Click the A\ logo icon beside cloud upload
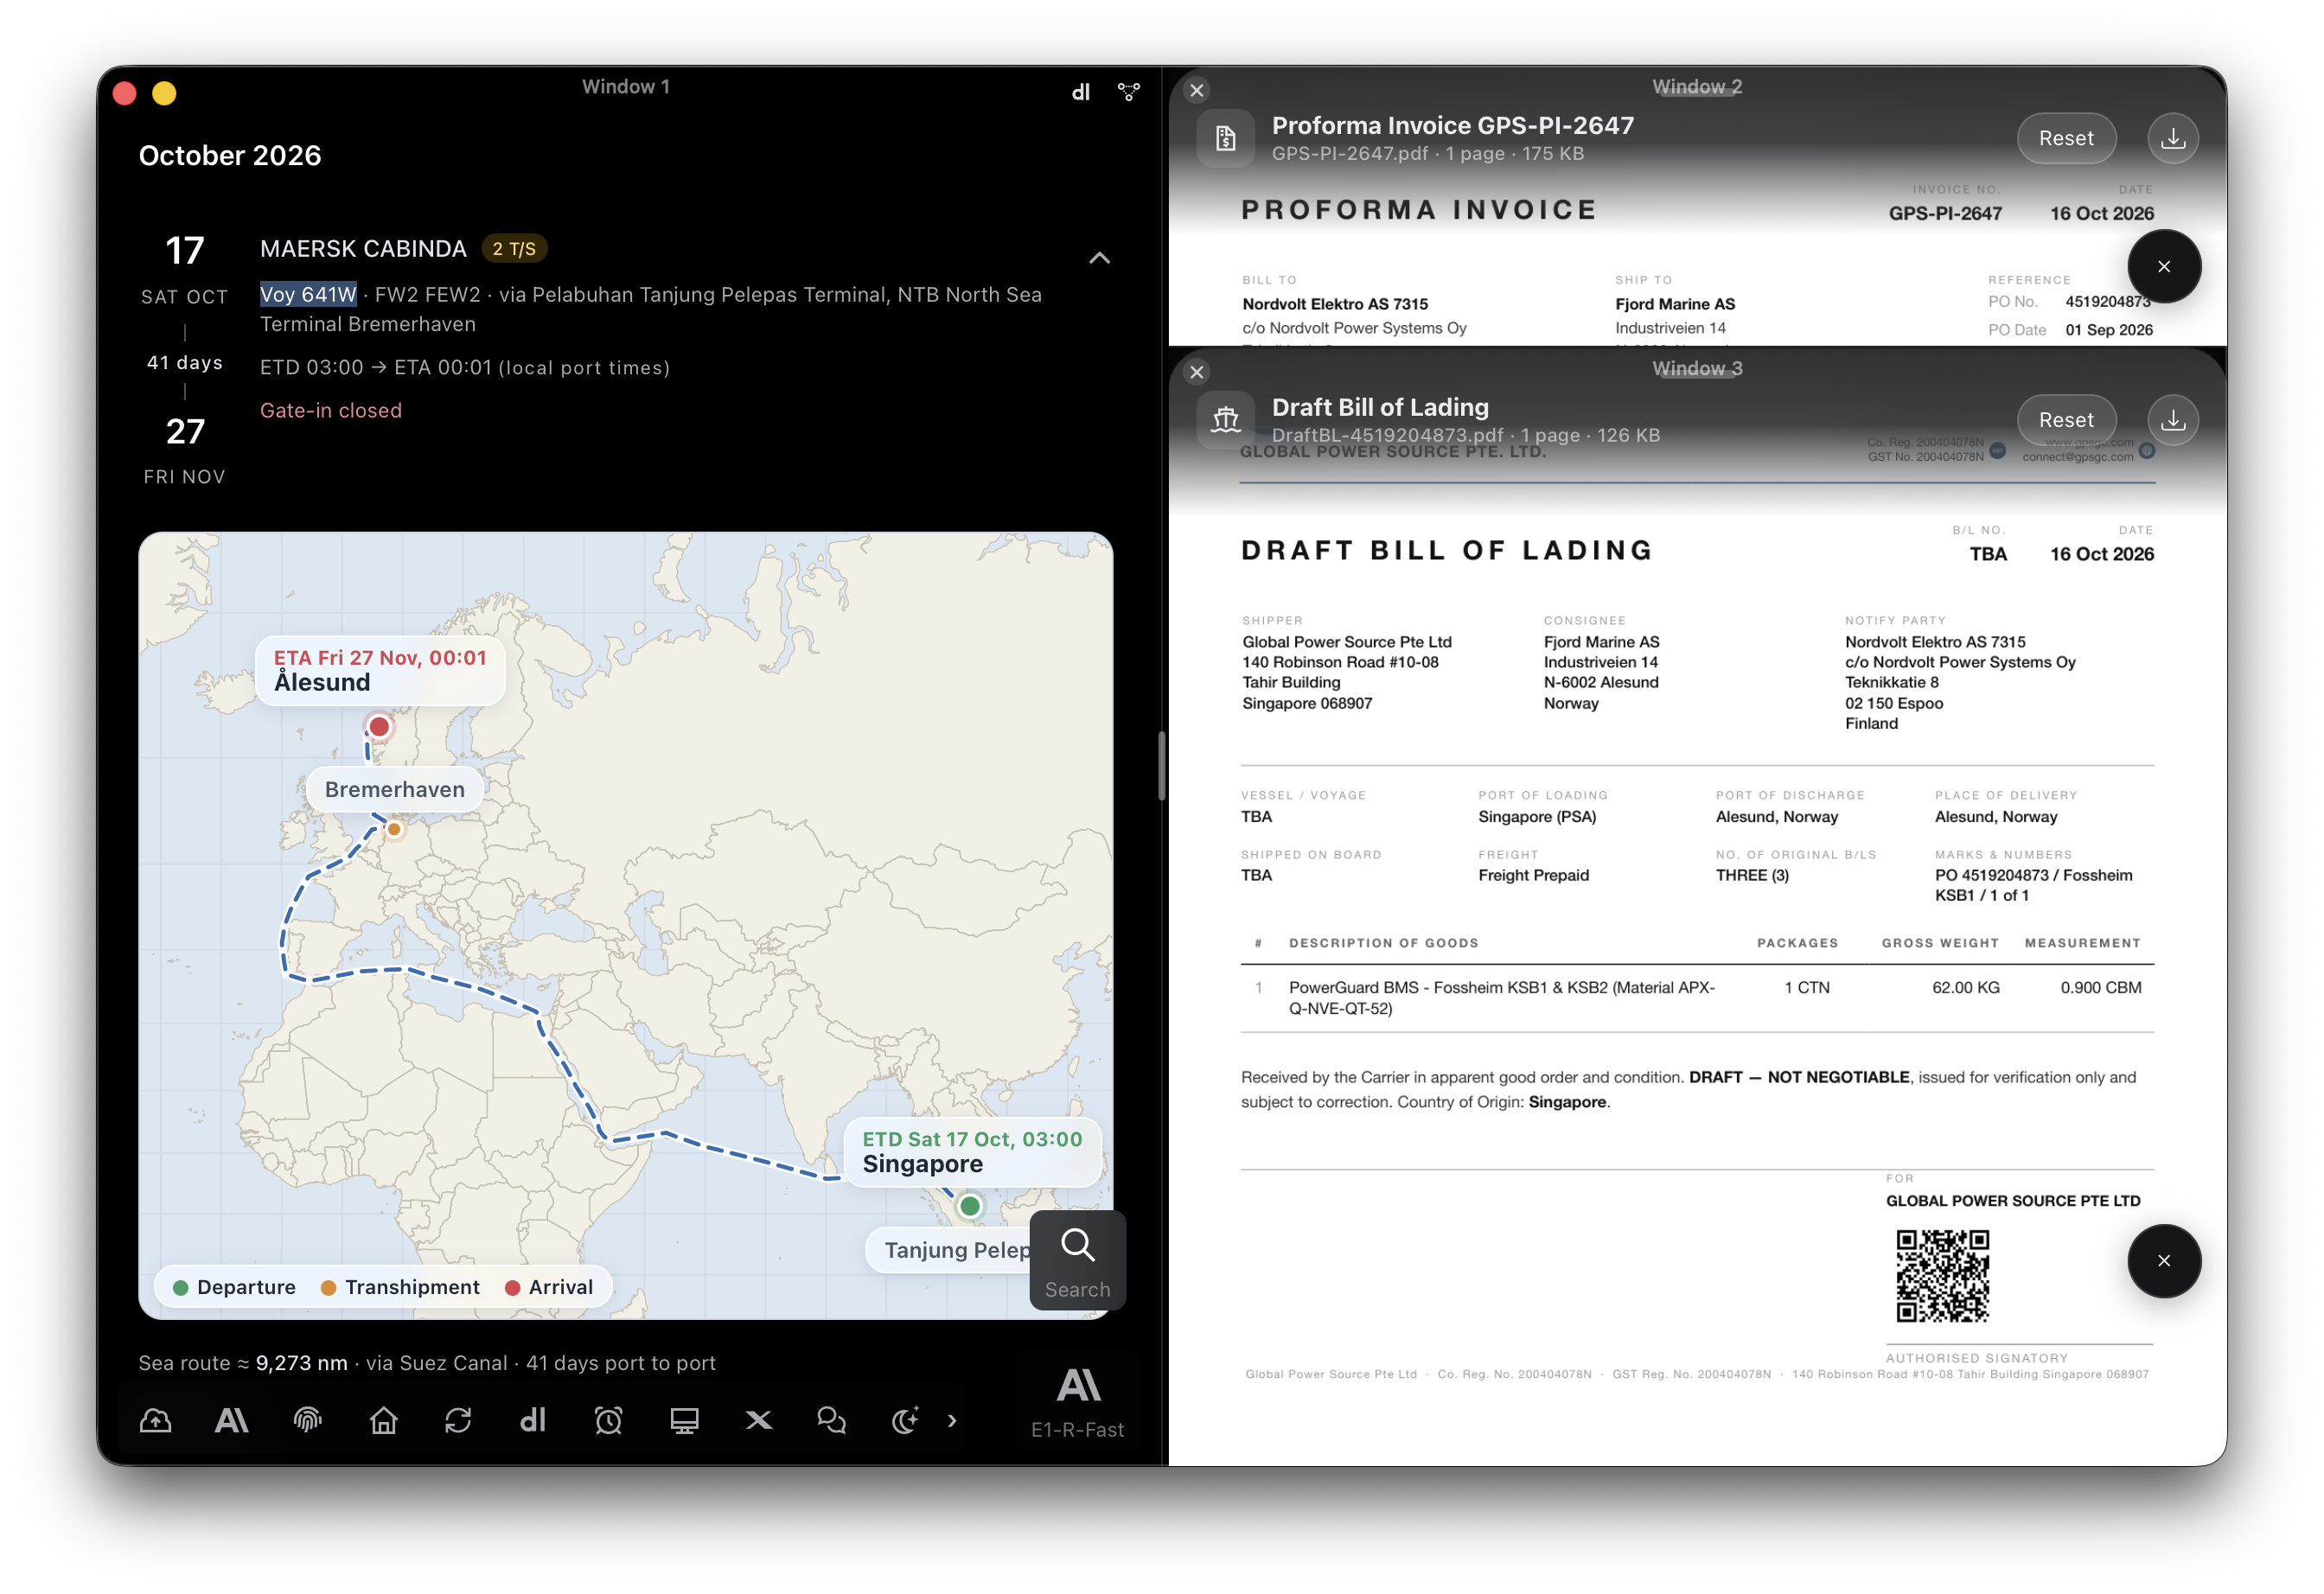 [x=231, y=1420]
